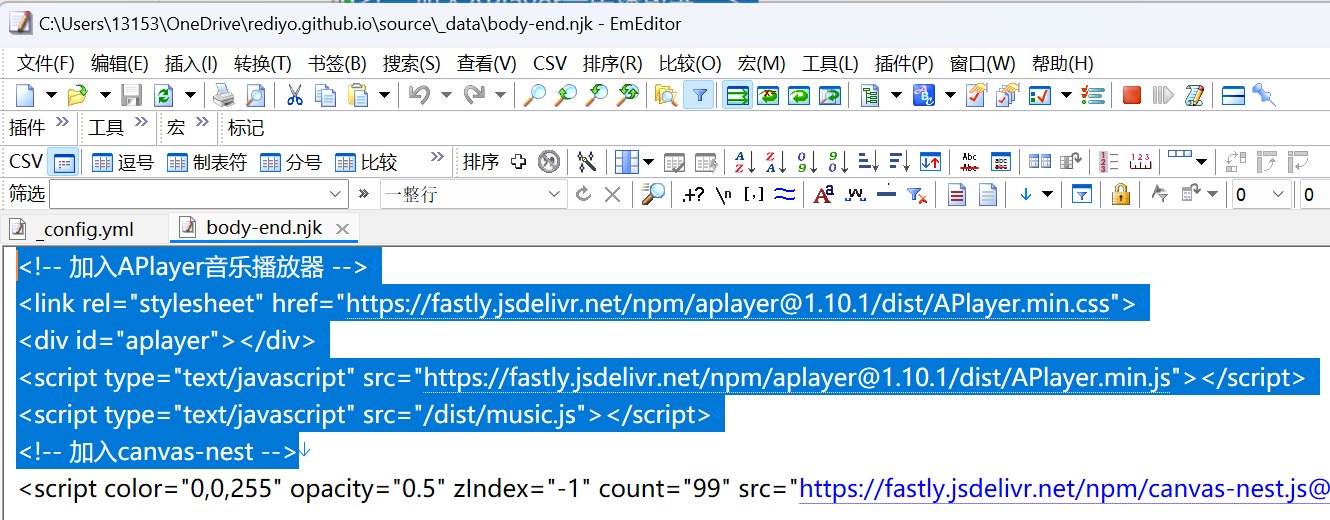Save the file with the diskette icon
The width and height of the screenshot is (1330, 520).
pos(131,95)
